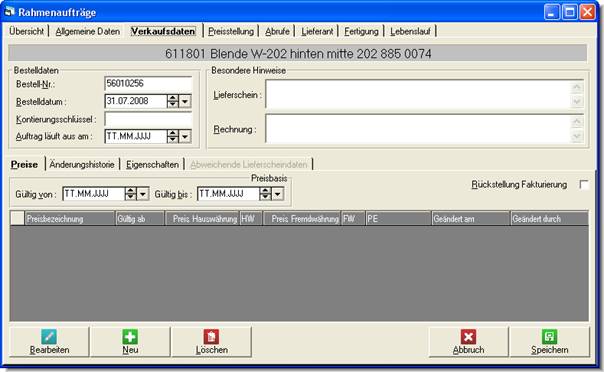This screenshot has height=372, width=604.
Task: Open the Auftrag läuft aus am dropdown
Action: pos(185,136)
